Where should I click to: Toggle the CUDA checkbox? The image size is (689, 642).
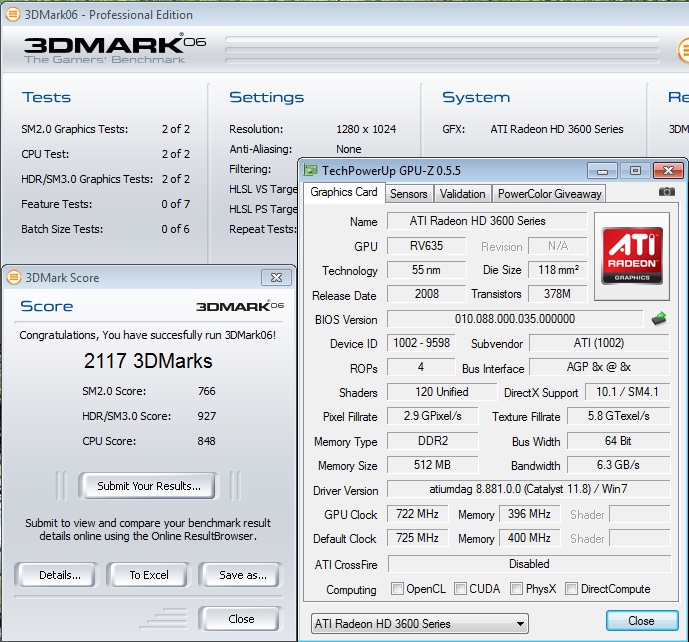pyautogui.click(x=460, y=588)
